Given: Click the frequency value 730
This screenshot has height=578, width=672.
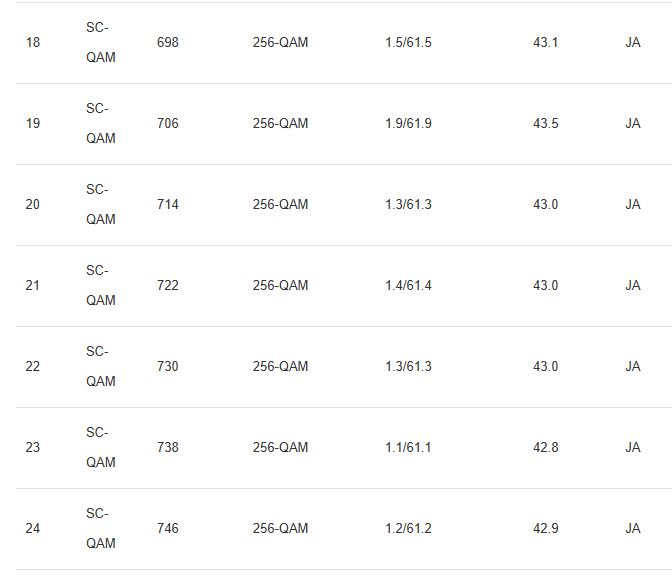Looking at the screenshot, I should click(168, 367).
